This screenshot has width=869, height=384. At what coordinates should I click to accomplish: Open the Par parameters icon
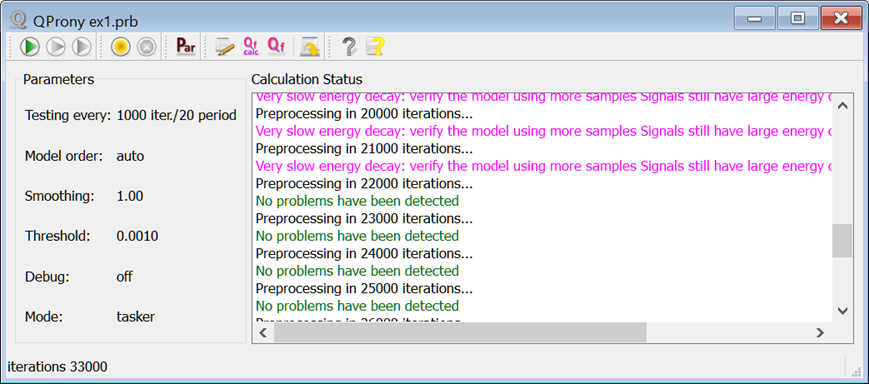[186, 47]
